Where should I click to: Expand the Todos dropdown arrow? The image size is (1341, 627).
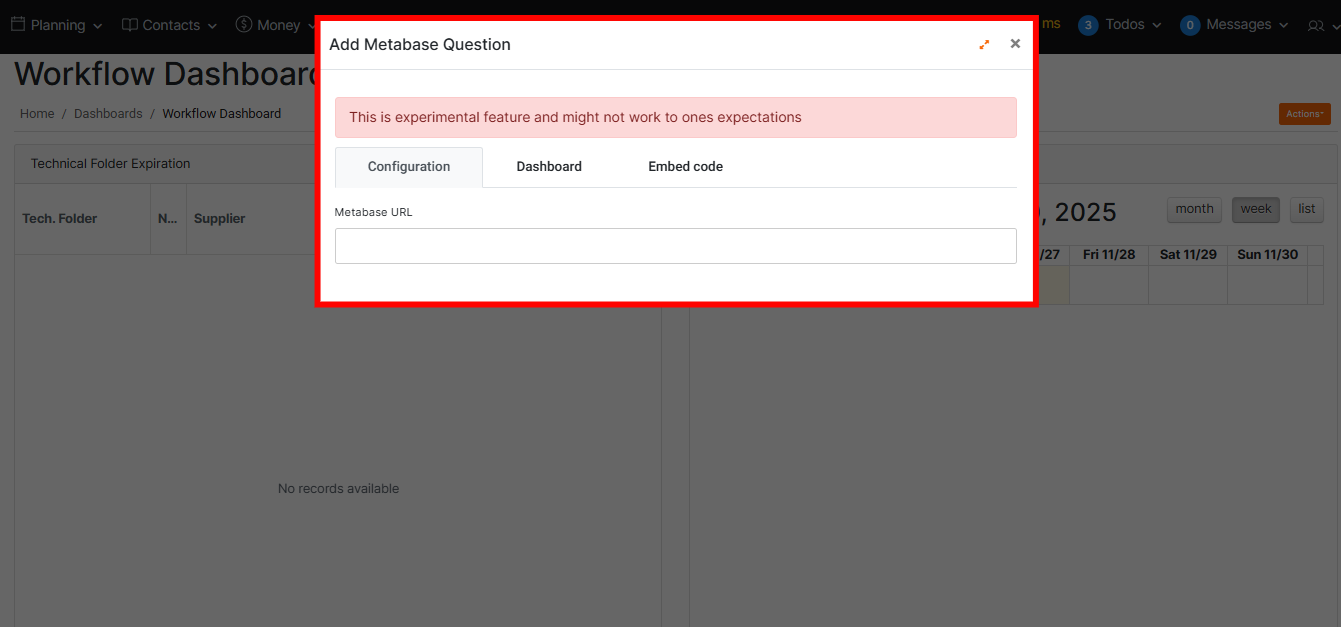pos(1157,25)
